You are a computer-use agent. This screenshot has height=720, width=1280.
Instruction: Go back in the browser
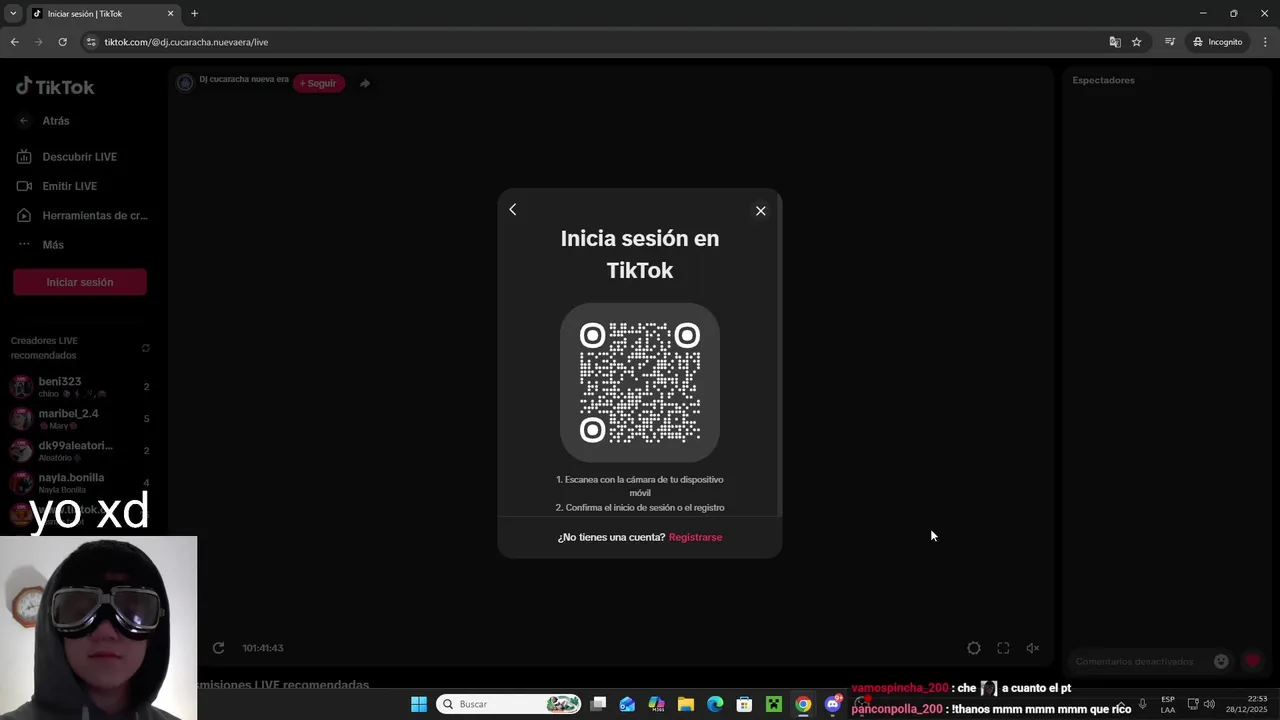pyautogui.click(x=14, y=42)
